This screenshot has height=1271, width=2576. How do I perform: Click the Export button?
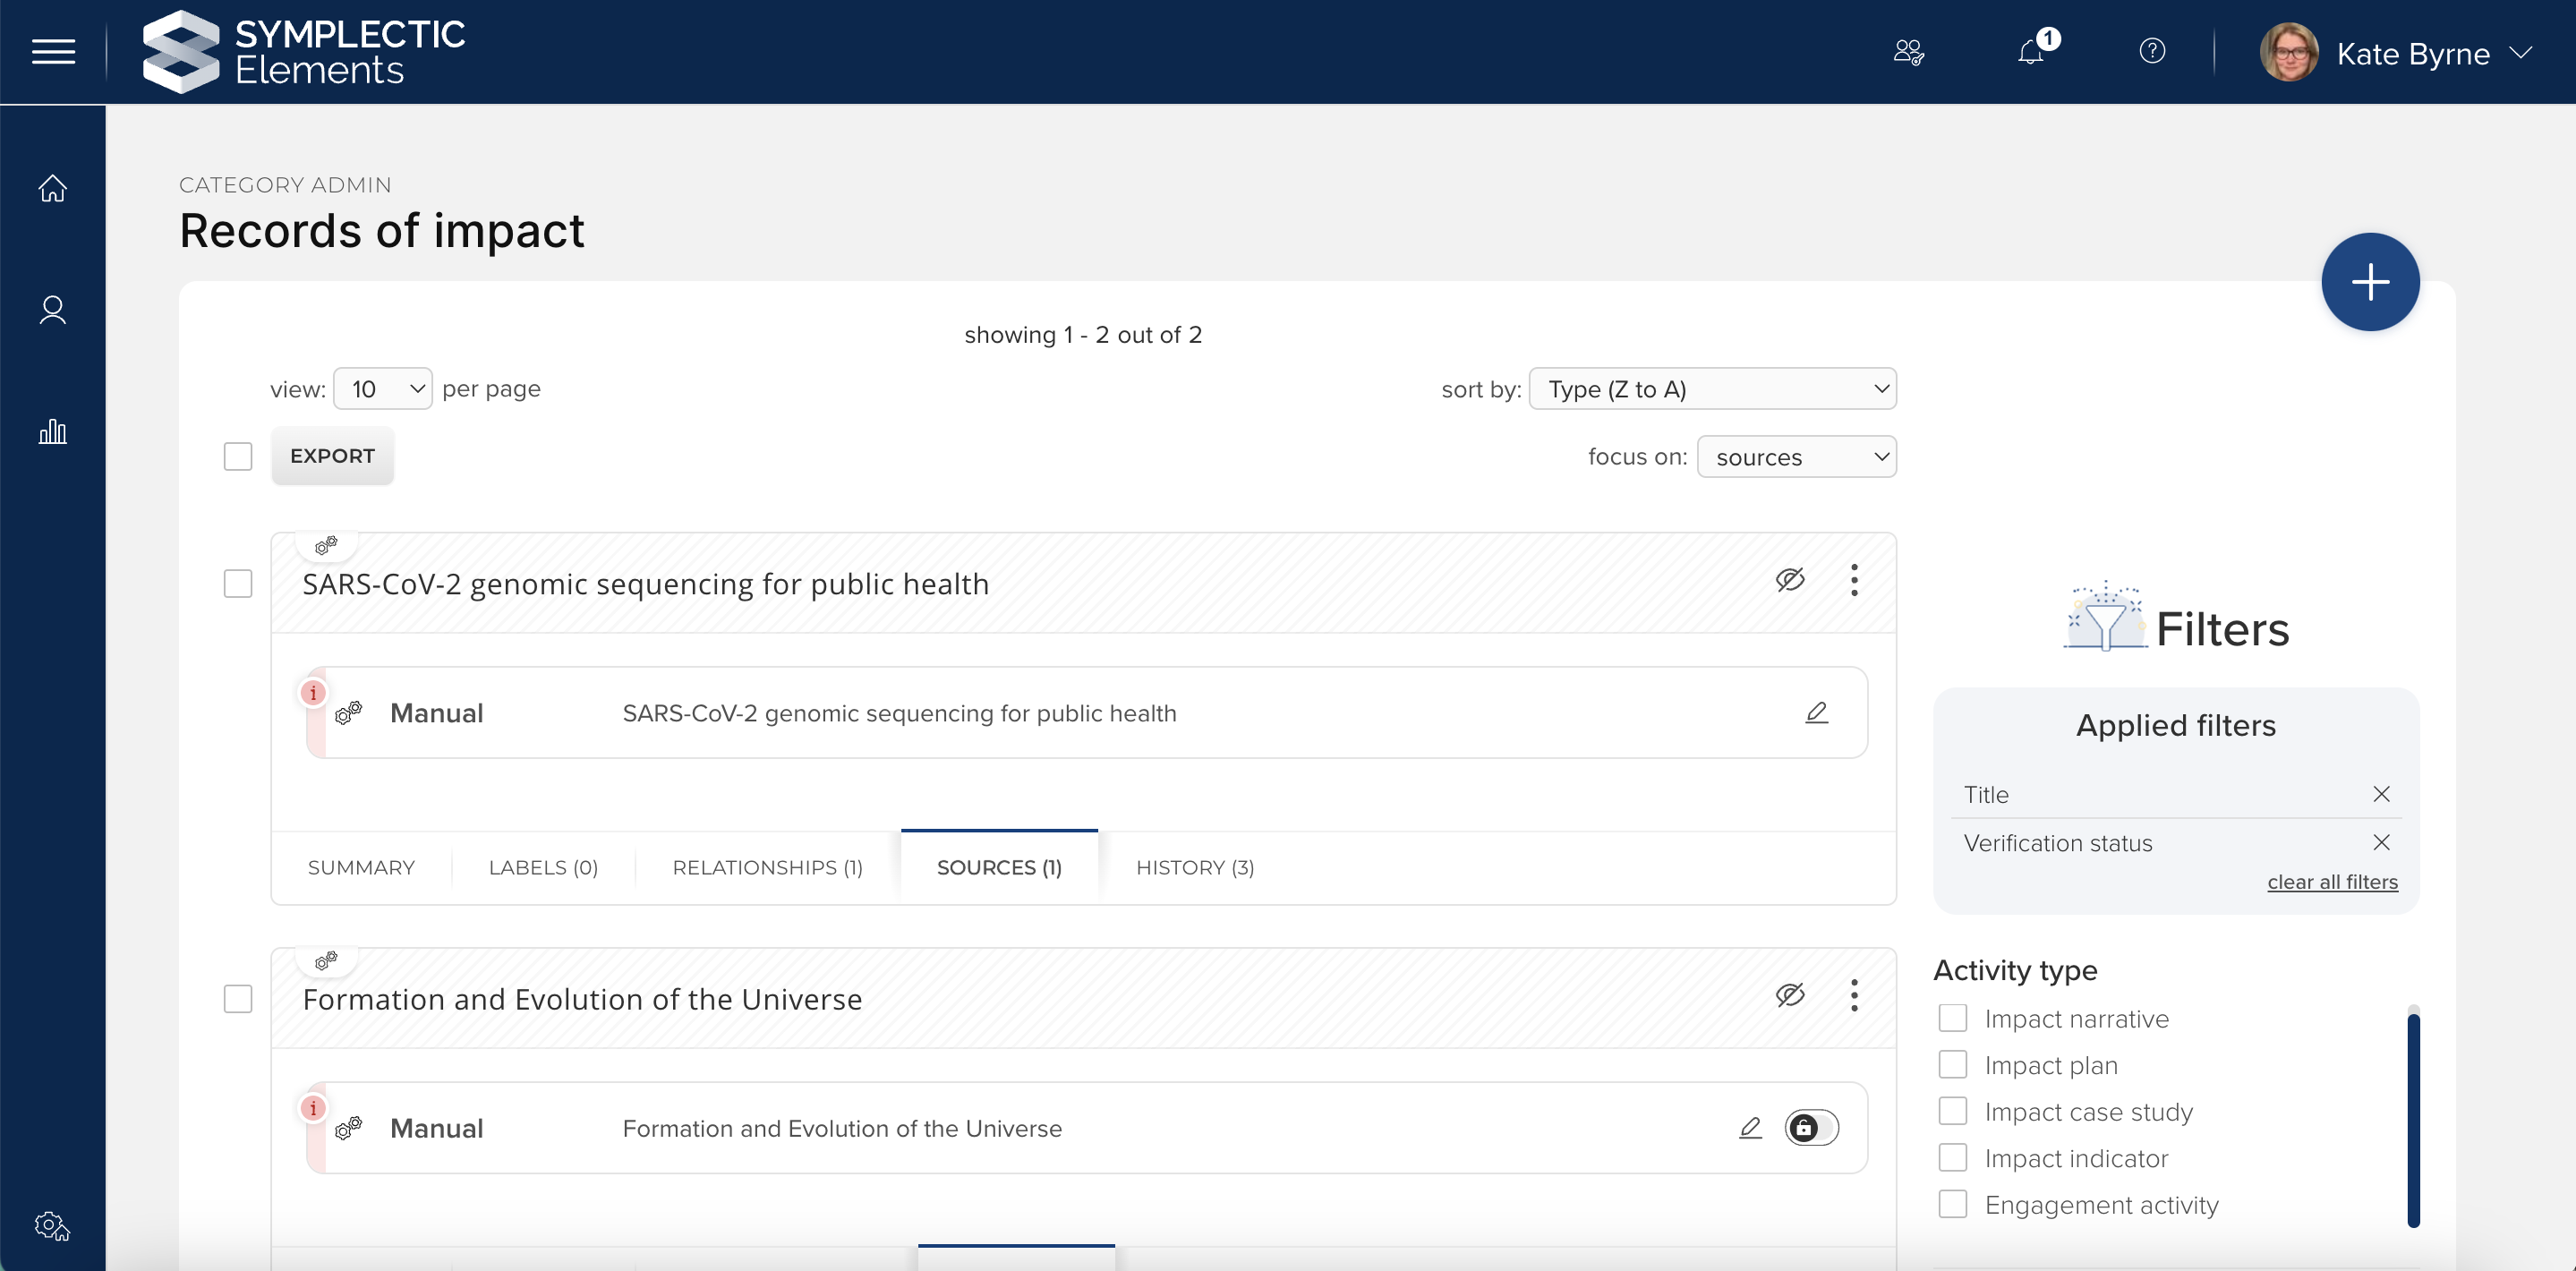(332, 456)
